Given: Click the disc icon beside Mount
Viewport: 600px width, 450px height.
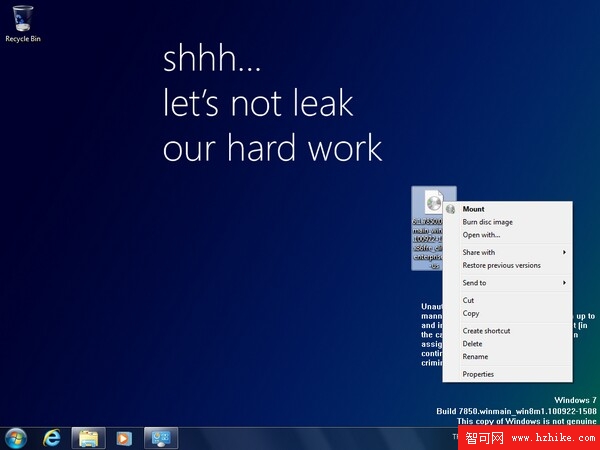Looking at the screenshot, I should [x=451, y=209].
